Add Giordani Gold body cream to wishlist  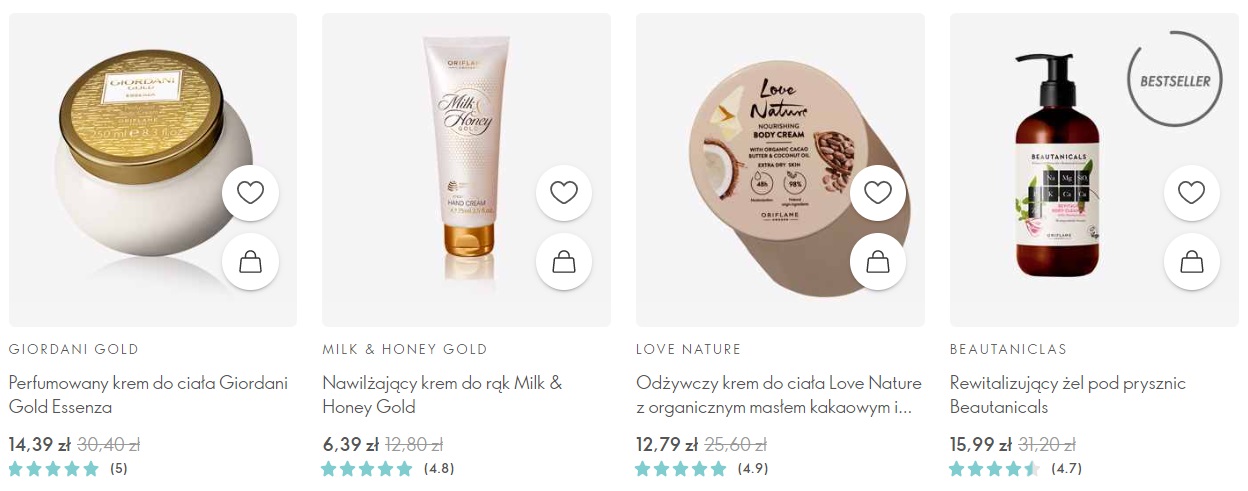(x=250, y=192)
